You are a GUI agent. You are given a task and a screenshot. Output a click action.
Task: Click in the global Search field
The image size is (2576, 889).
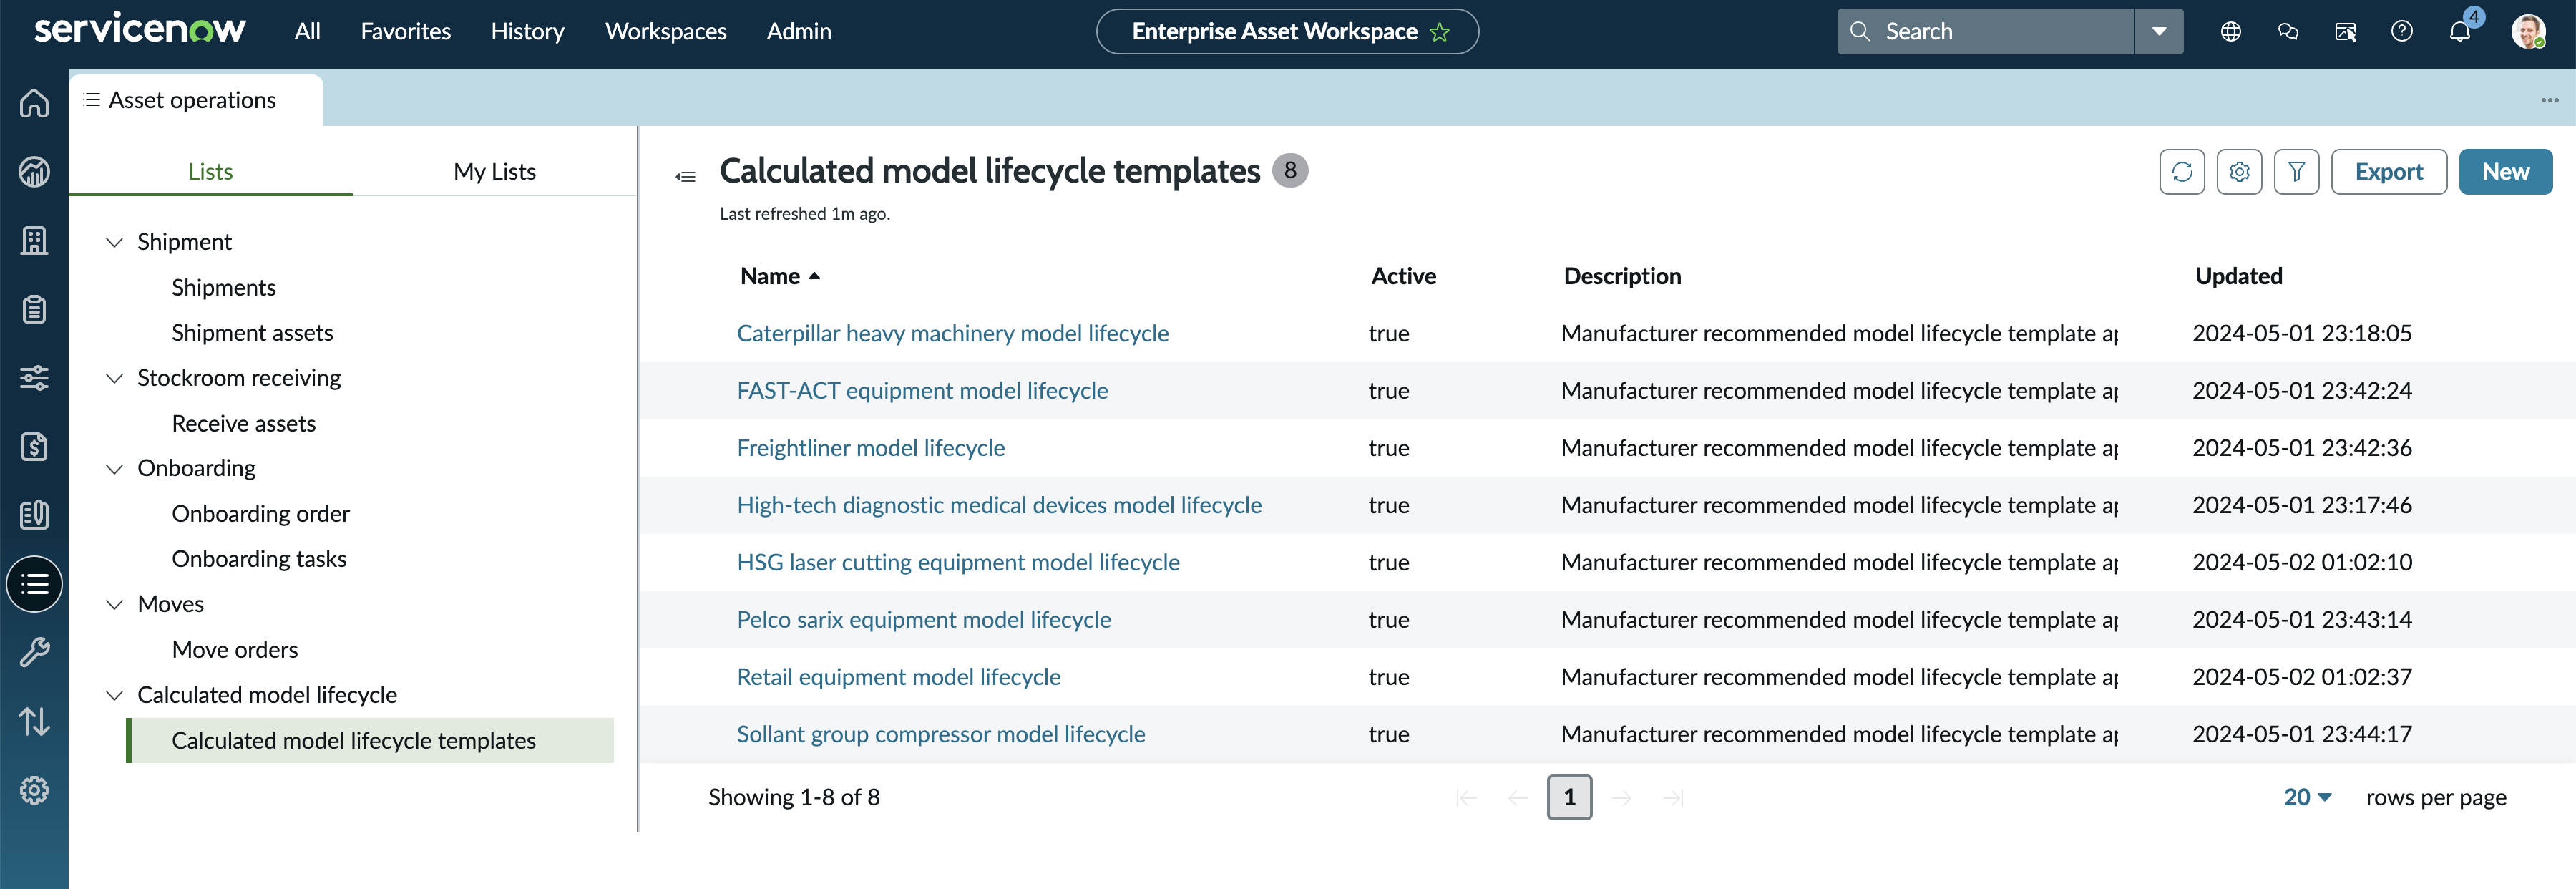tap(1985, 32)
